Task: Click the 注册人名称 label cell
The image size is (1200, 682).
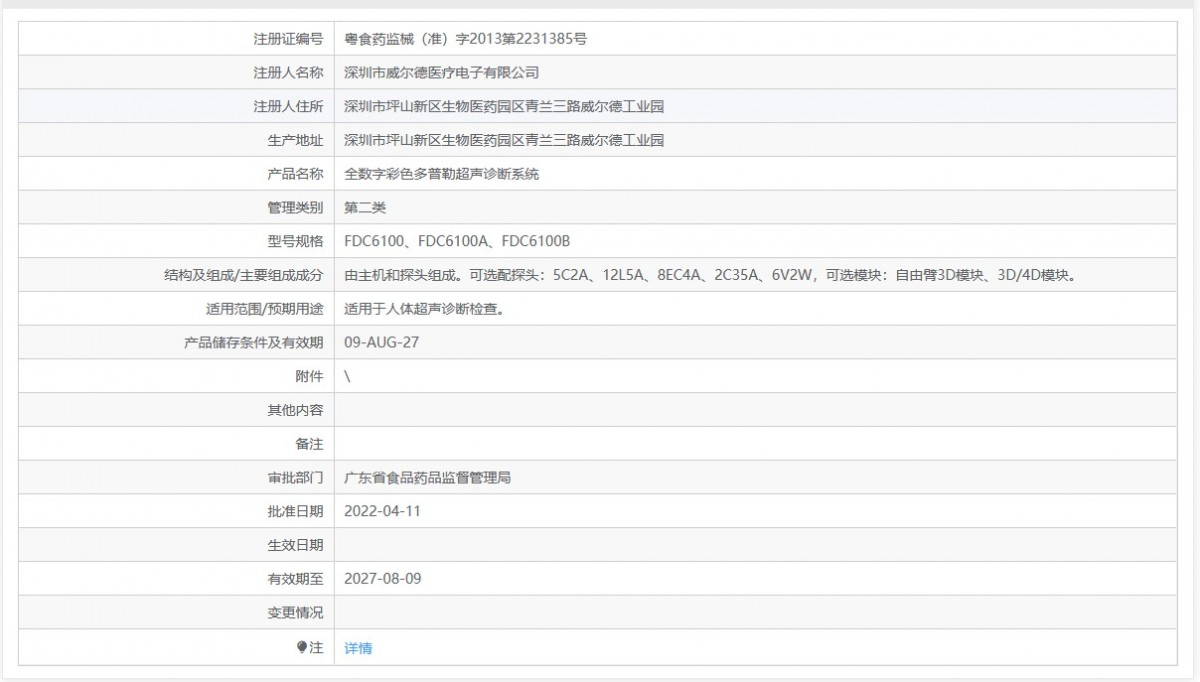Action: pyautogui.click(x=176, y=73)
